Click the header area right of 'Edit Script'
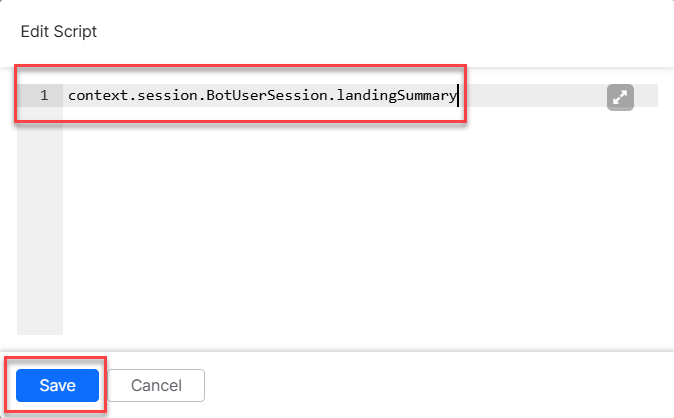This screenshot has height=418, width=674. click(x=380, y=31)
